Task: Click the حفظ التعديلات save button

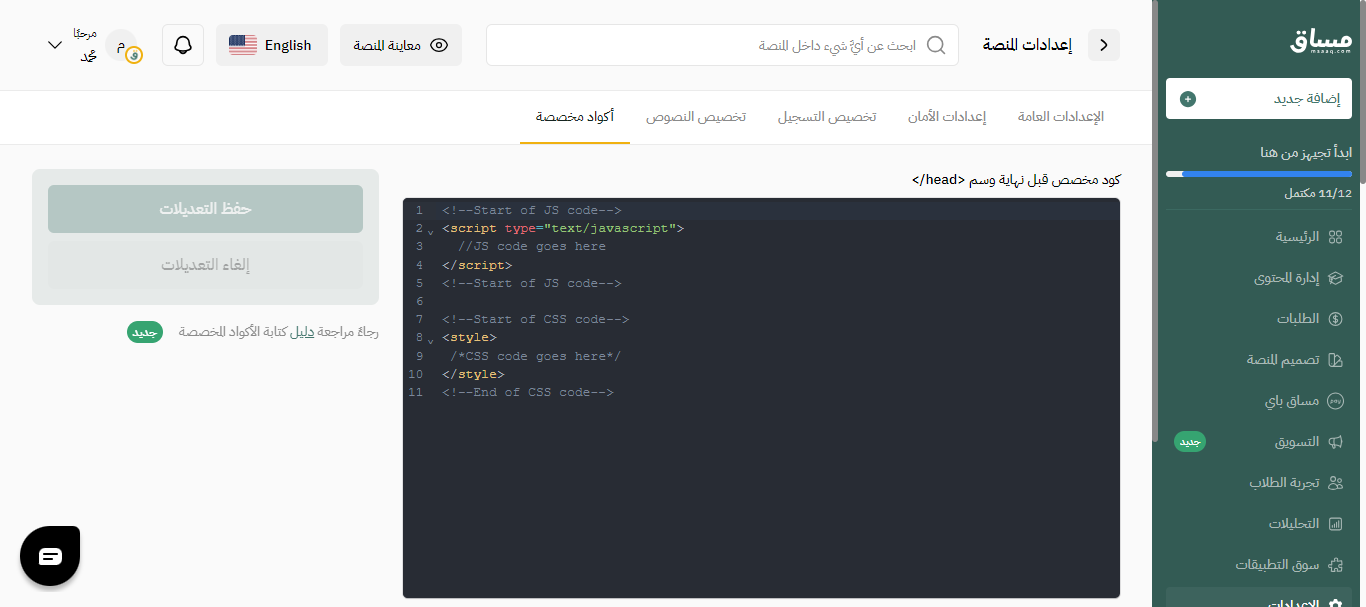Action: point(205,209)
